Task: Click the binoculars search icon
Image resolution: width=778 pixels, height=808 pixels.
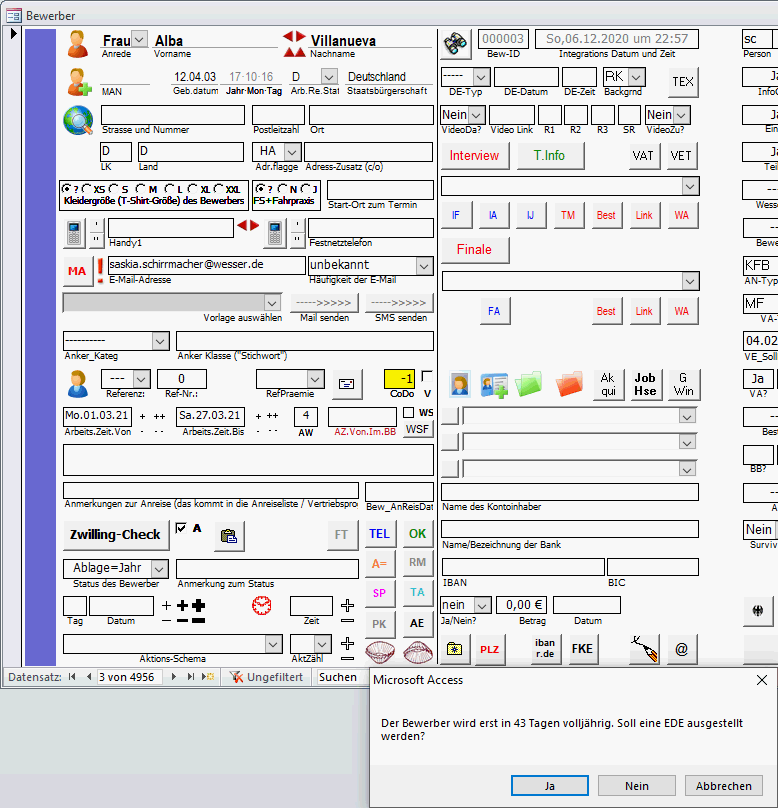Action: click(x=456, y=42)
